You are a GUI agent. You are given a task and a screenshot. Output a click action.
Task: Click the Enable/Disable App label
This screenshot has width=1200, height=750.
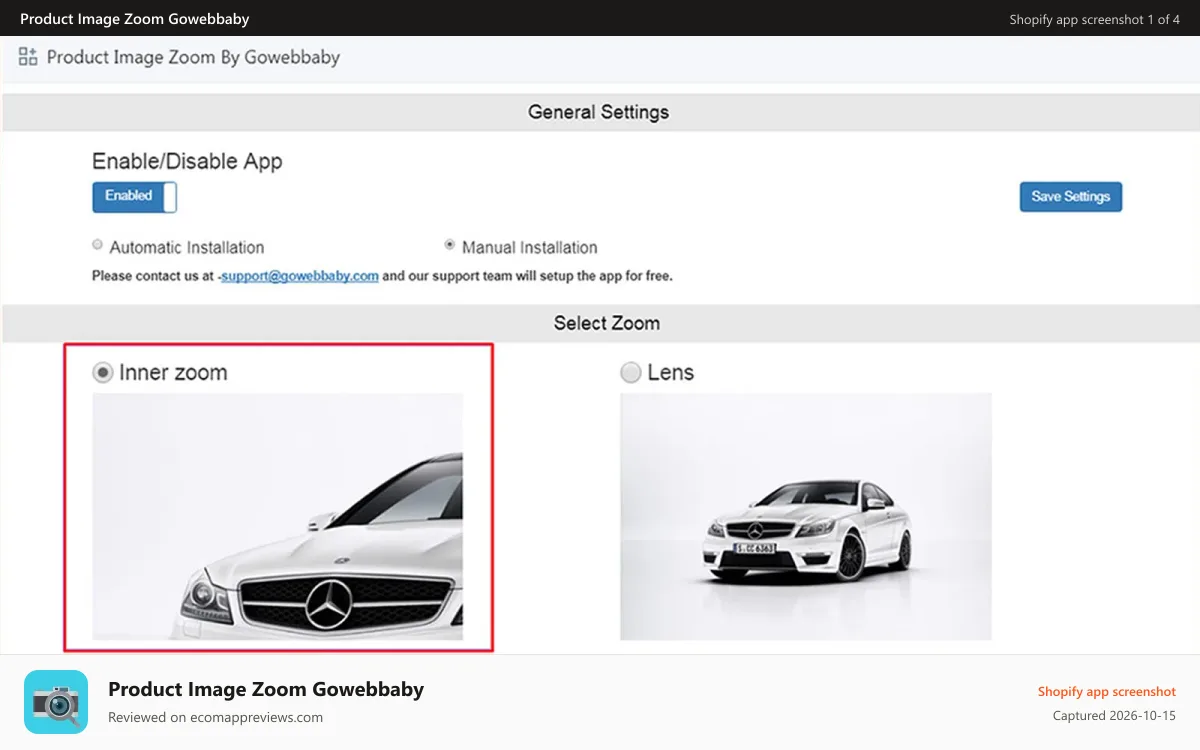187,161
